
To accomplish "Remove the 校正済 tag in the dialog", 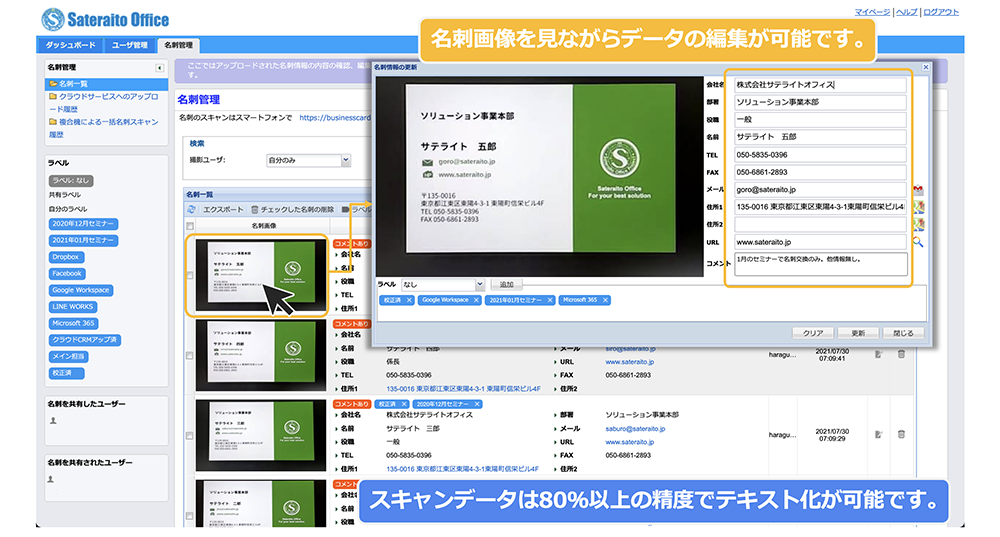I will [x=409, y=300].
